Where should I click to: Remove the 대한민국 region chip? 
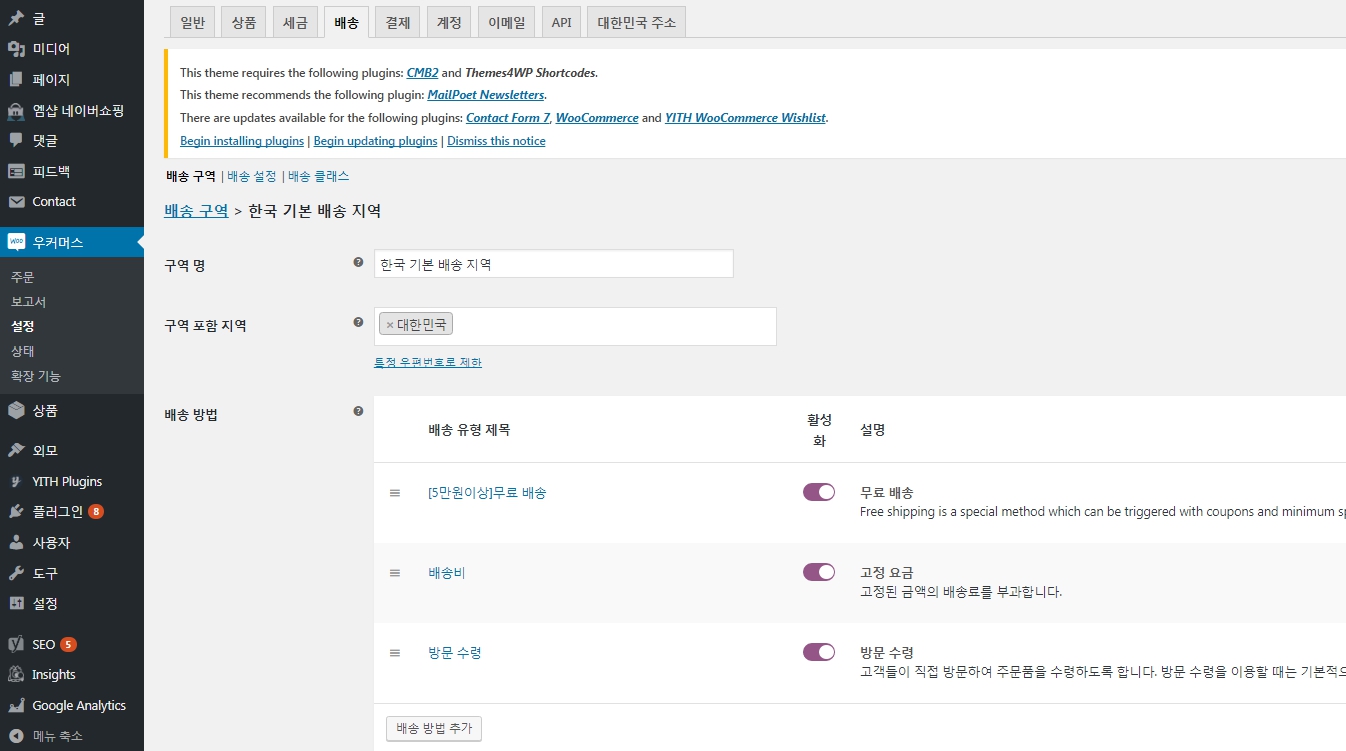(389, 323)
